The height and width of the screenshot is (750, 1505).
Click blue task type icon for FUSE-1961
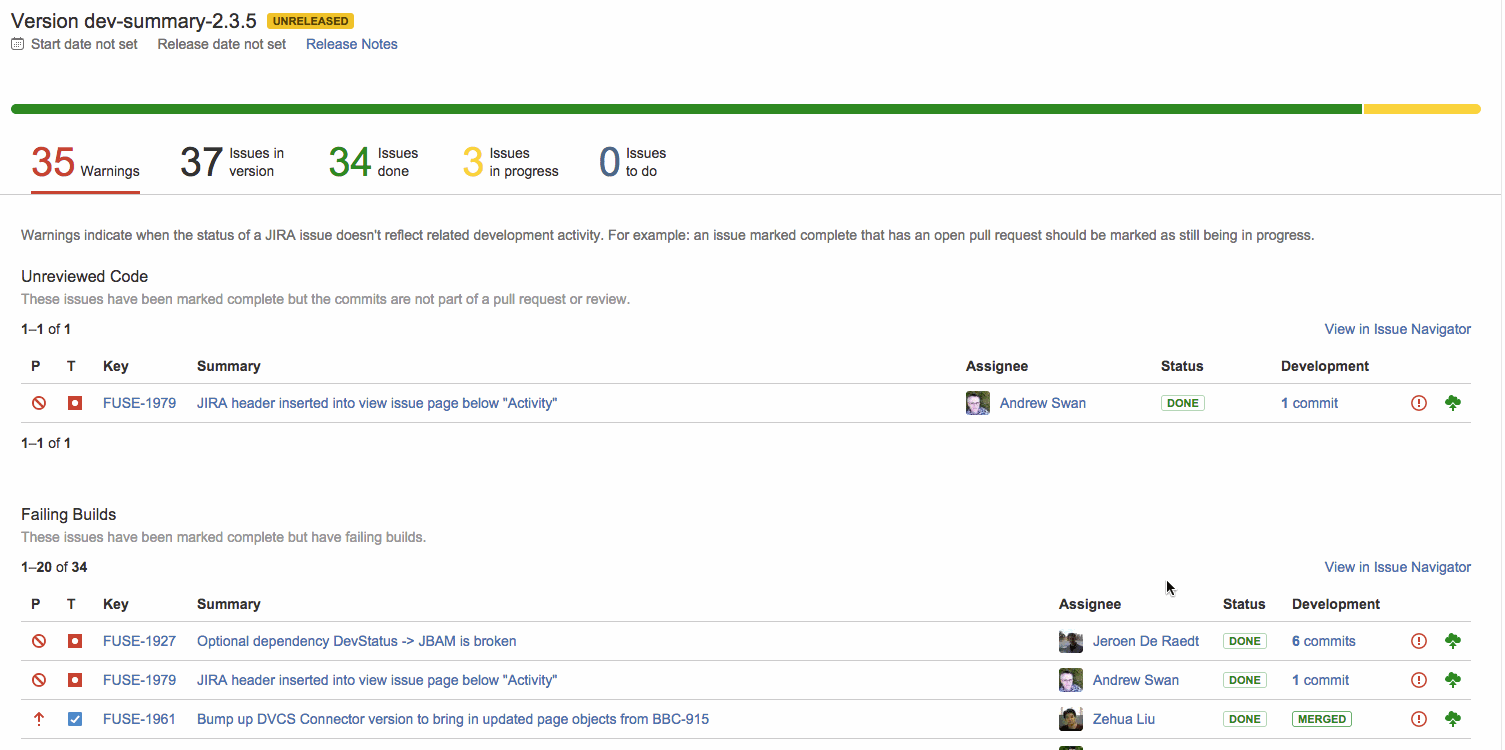point(75,719)
